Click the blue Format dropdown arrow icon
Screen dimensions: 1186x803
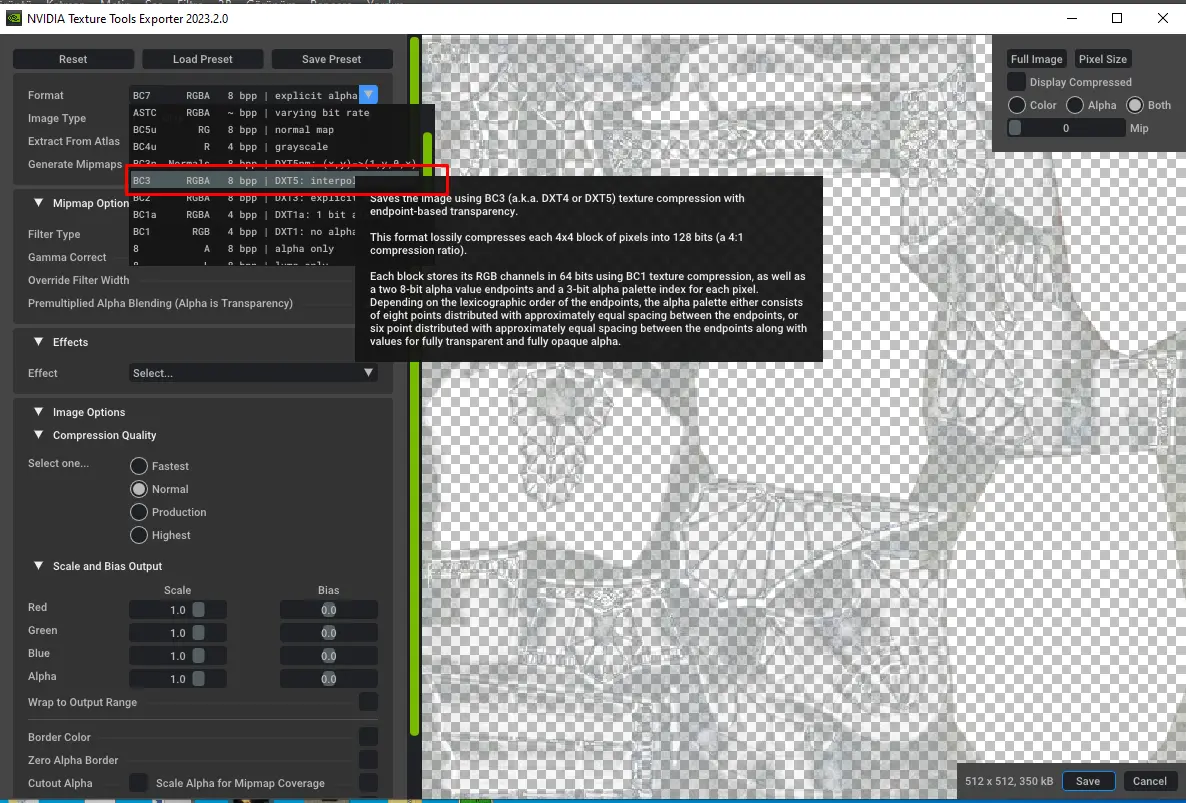pyautogui.click(x=368, y=93)
